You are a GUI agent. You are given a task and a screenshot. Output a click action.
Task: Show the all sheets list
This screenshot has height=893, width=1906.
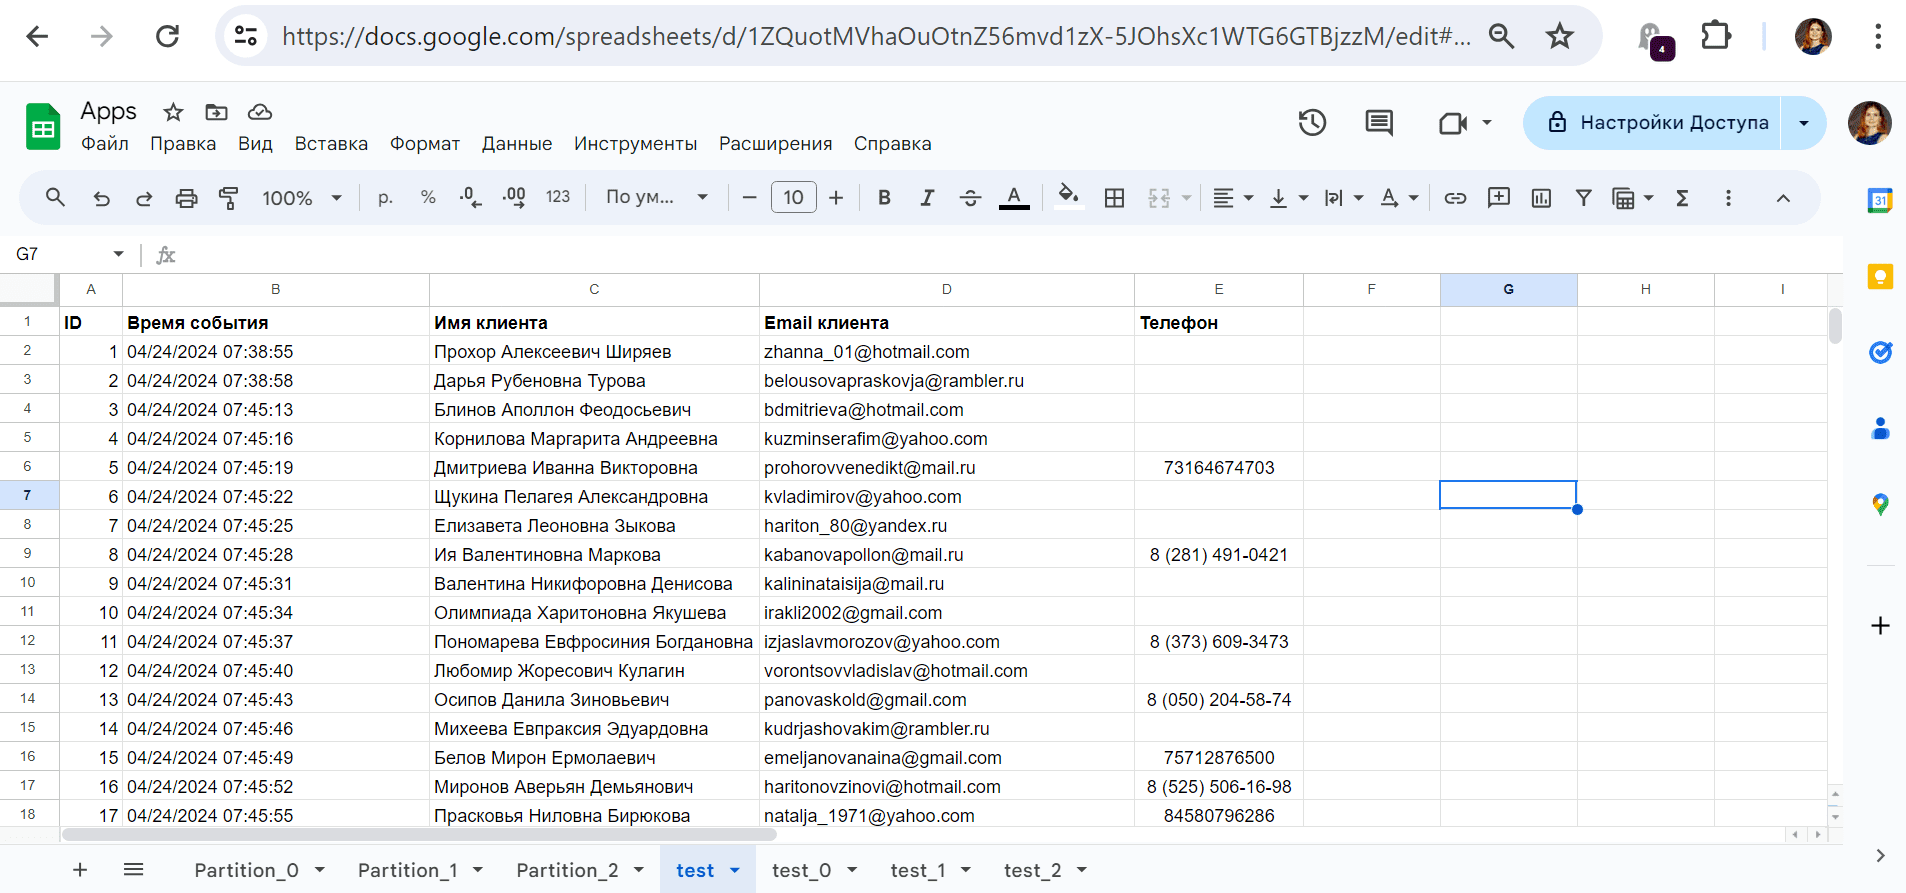coord(133,870)
